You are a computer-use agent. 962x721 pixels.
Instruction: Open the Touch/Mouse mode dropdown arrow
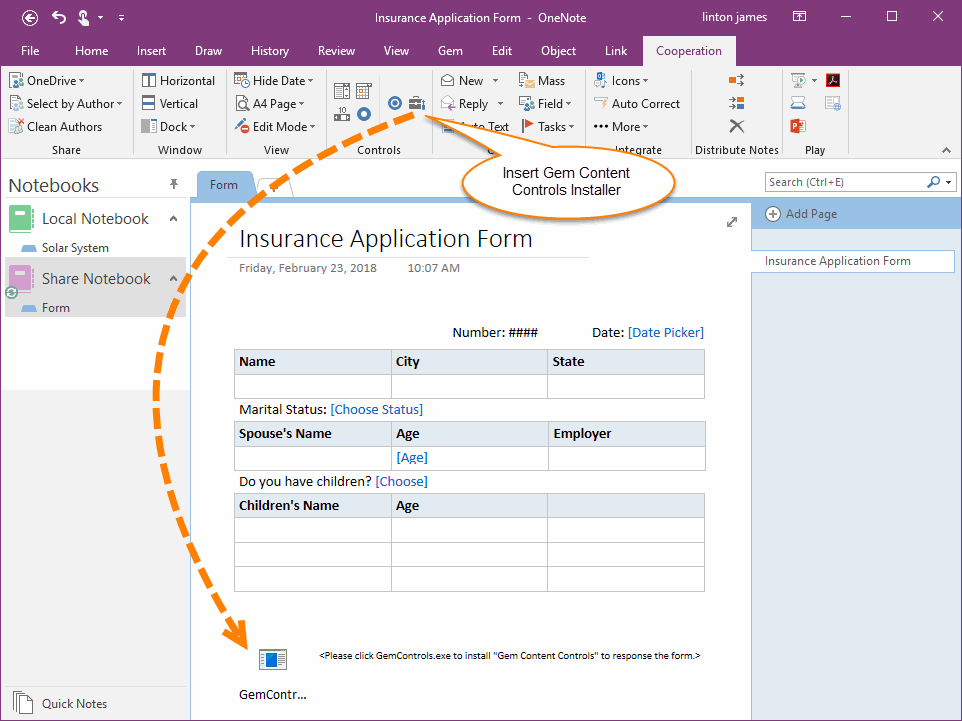[101, 18]
